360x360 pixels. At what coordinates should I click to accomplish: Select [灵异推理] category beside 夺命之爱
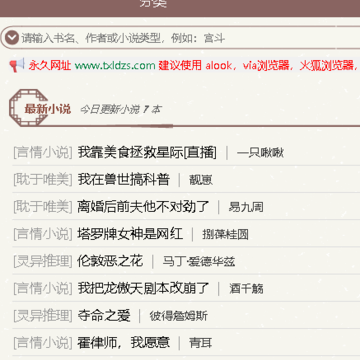43,315
